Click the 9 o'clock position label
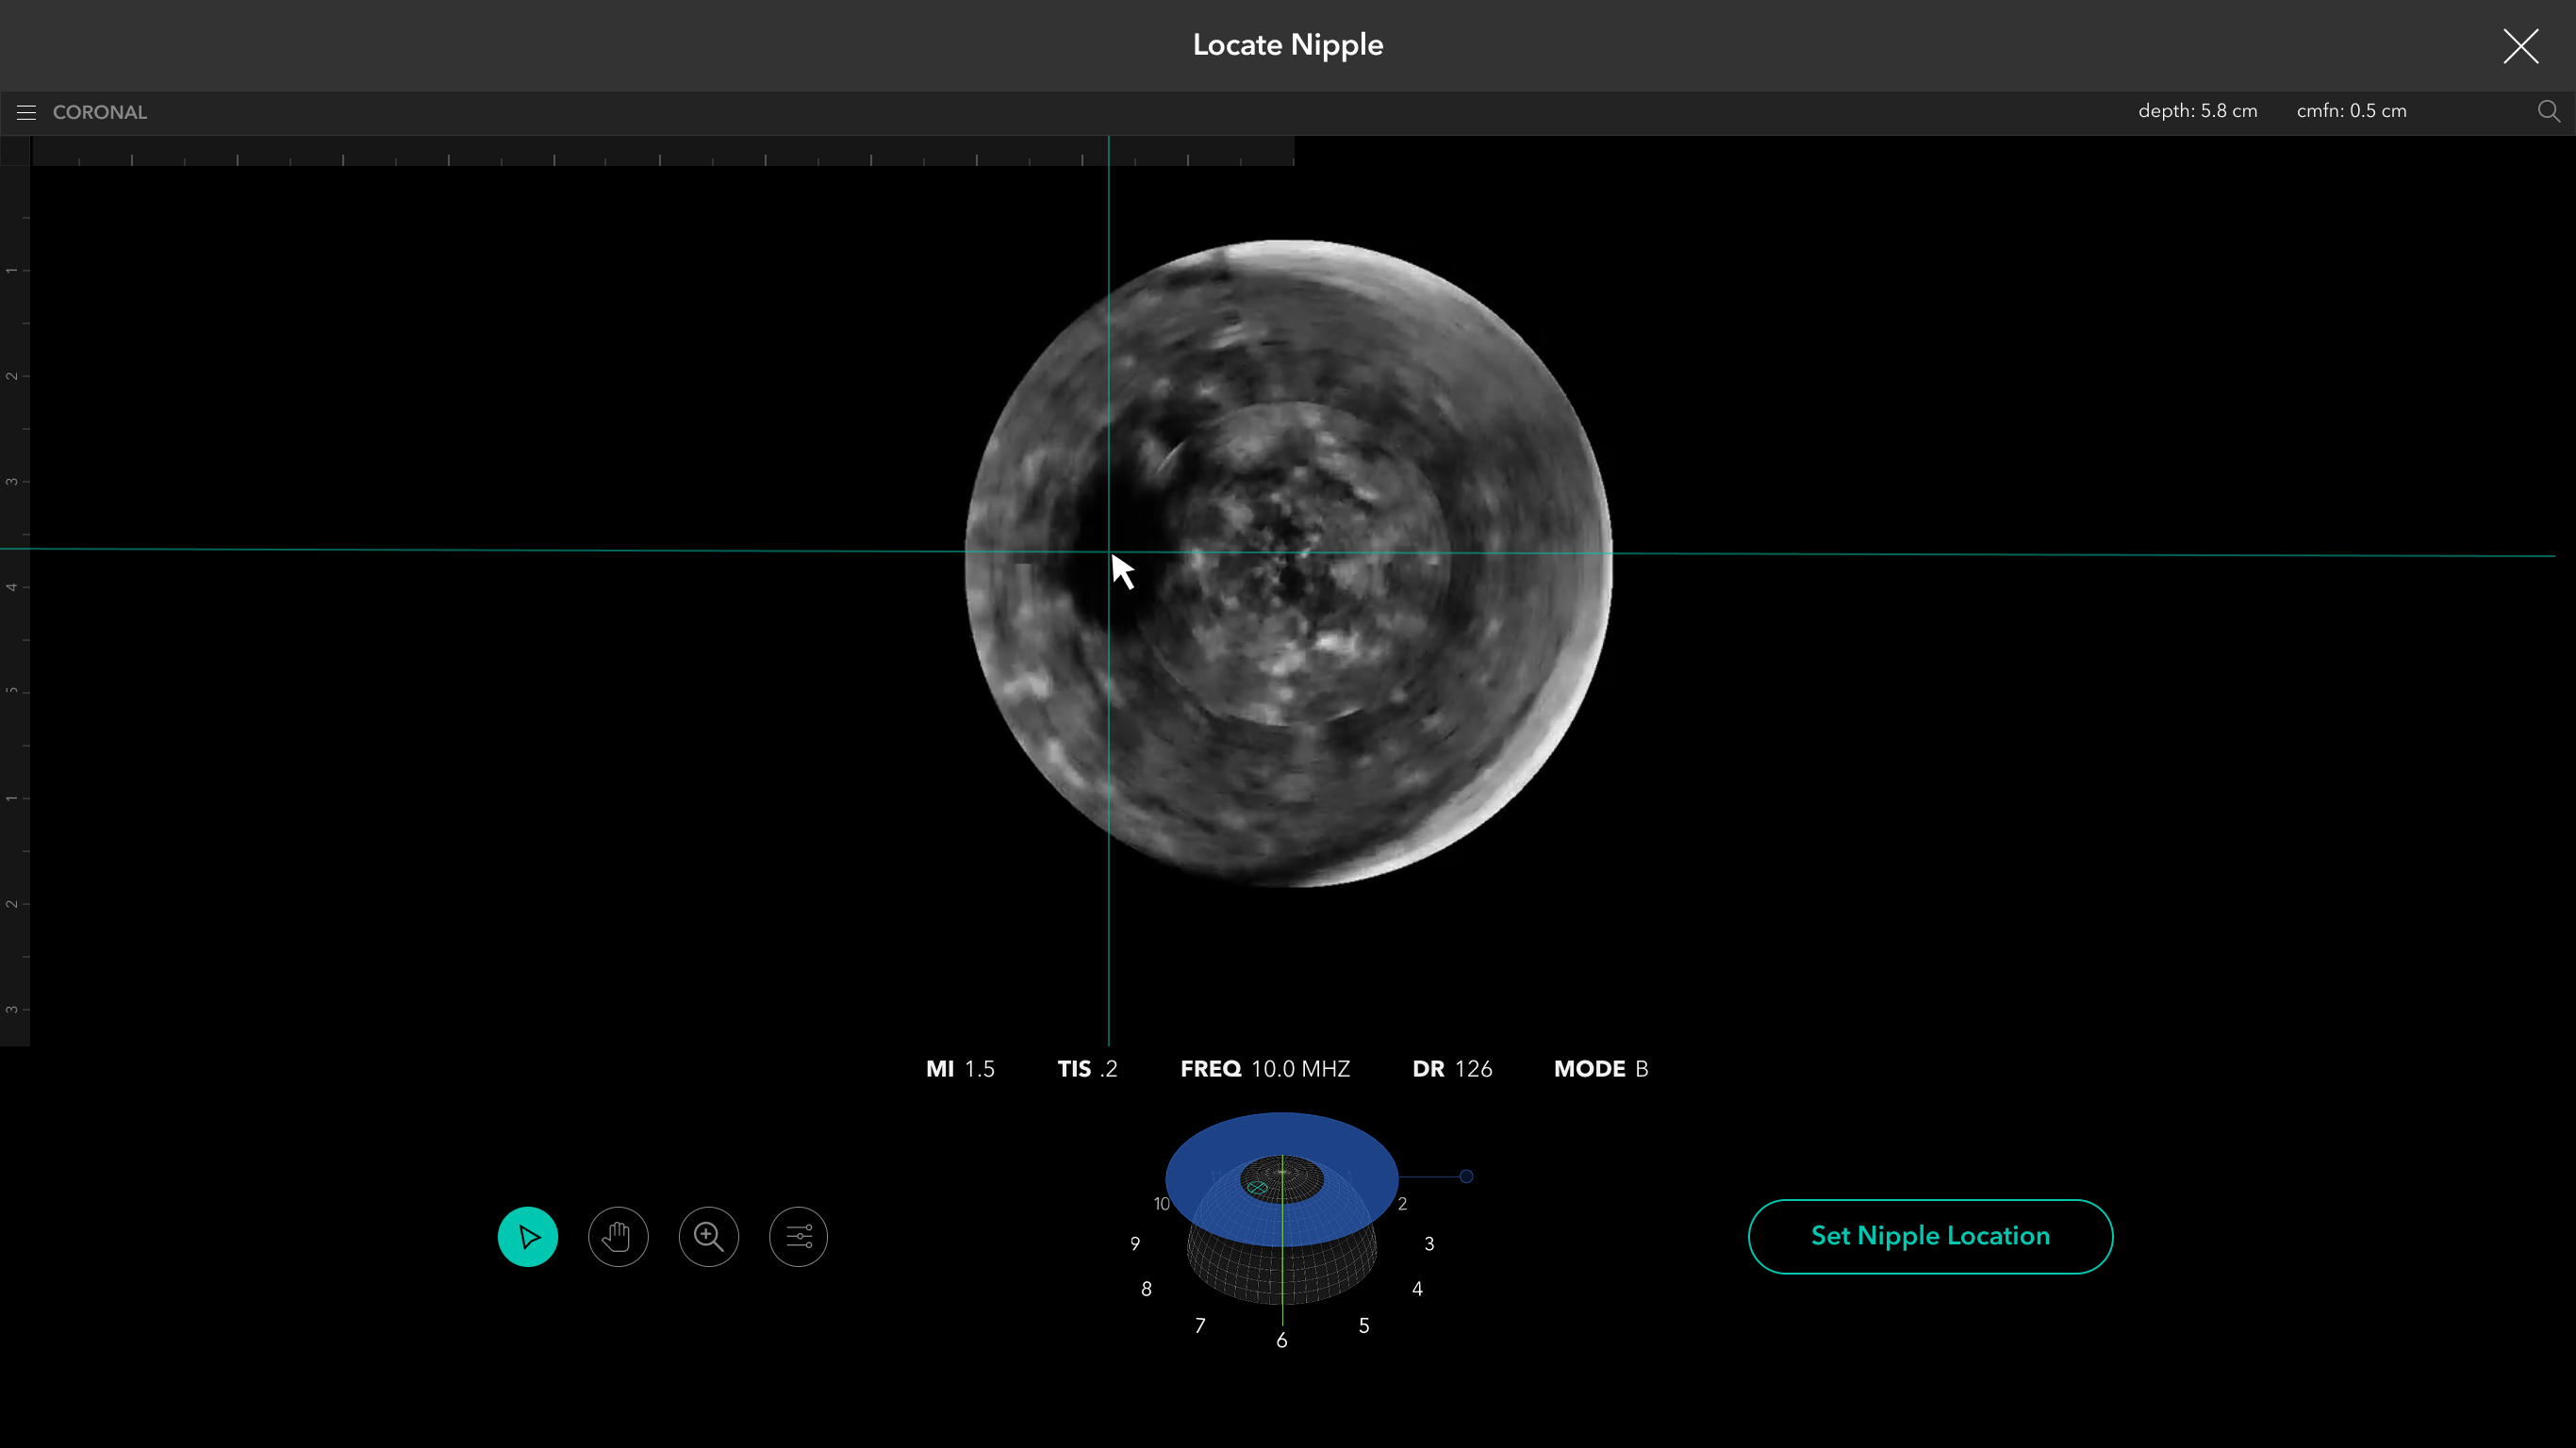Screen dimensions: 2576x1448 tap(1134, 1244)
